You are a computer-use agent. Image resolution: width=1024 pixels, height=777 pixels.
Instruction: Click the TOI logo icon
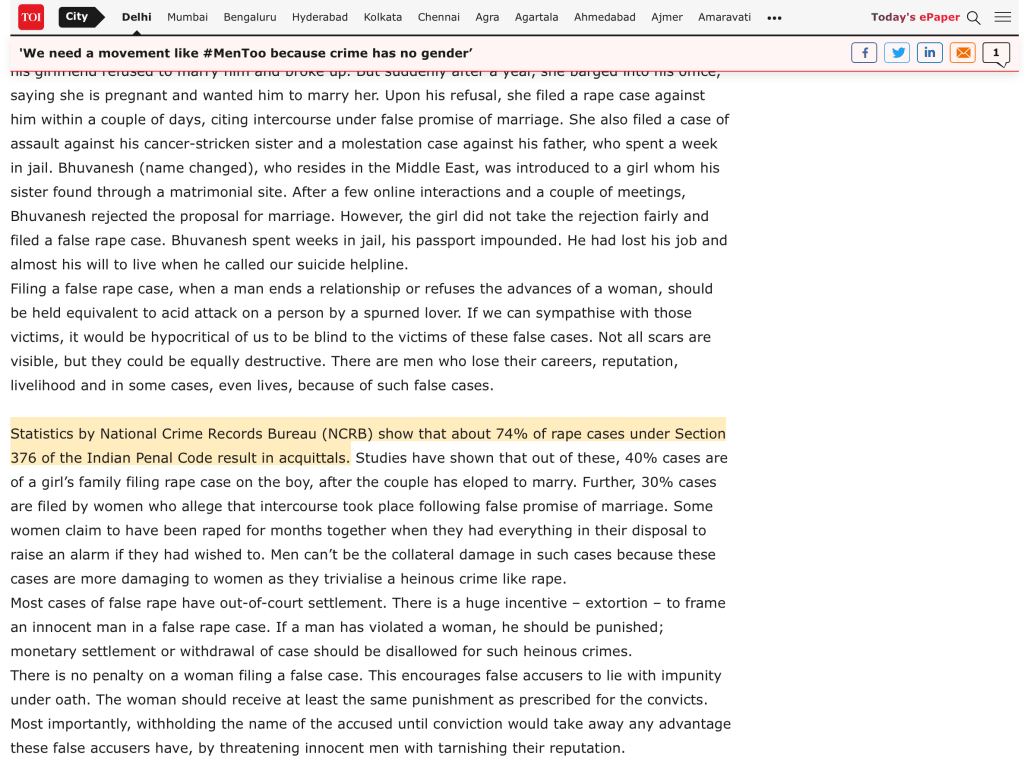(x=31, y=17)
